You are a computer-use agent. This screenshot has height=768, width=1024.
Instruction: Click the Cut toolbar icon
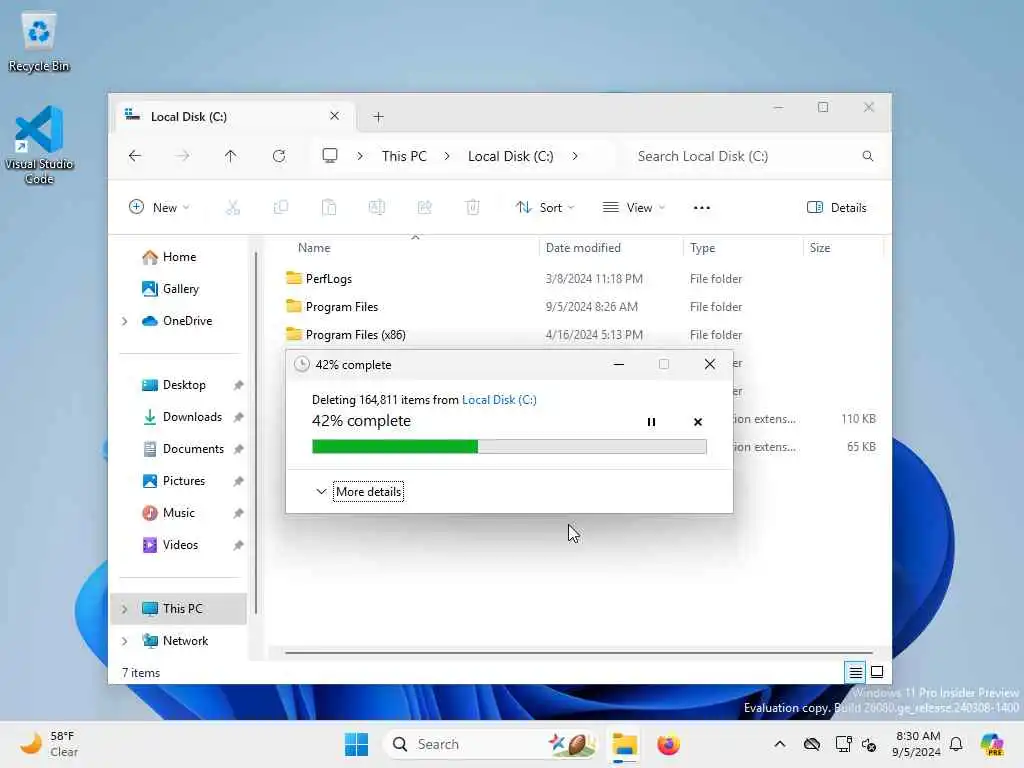click(232, 208)
